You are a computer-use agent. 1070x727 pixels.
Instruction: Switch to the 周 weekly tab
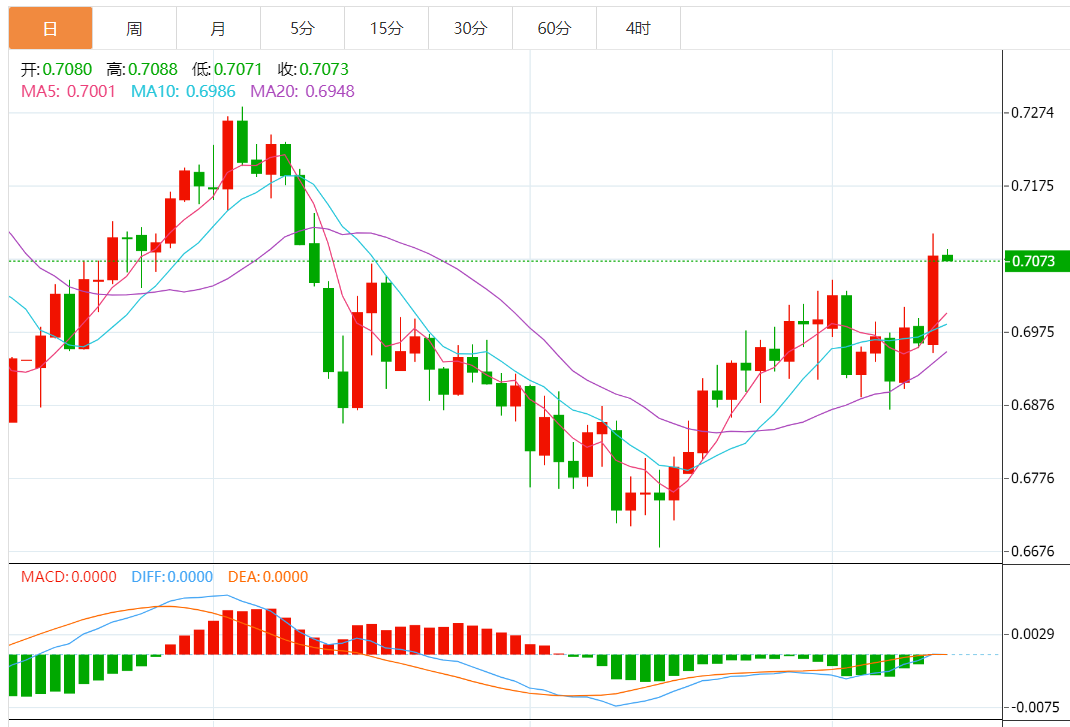coord(134,28)
